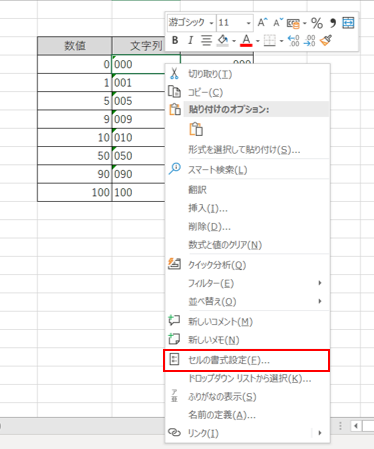Open fill color dropdown arrow
374x449 pixels.
pos(234,41)
